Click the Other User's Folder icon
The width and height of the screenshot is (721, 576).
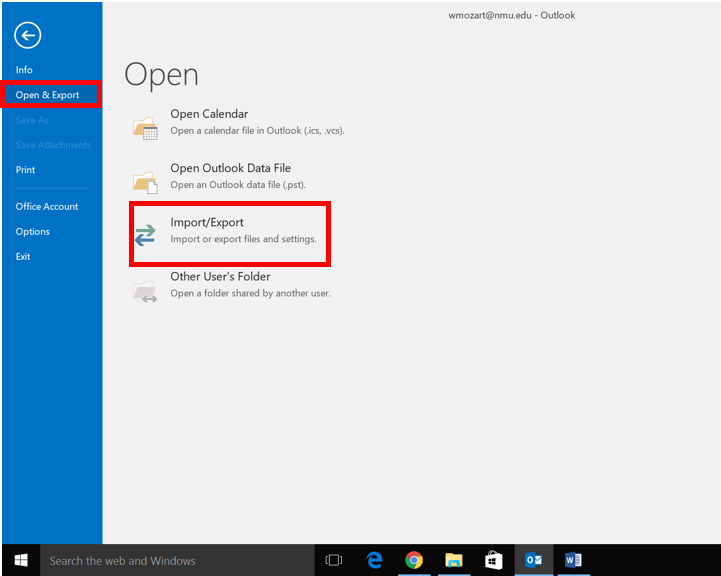pyautogui.click(x=145, y=291)
